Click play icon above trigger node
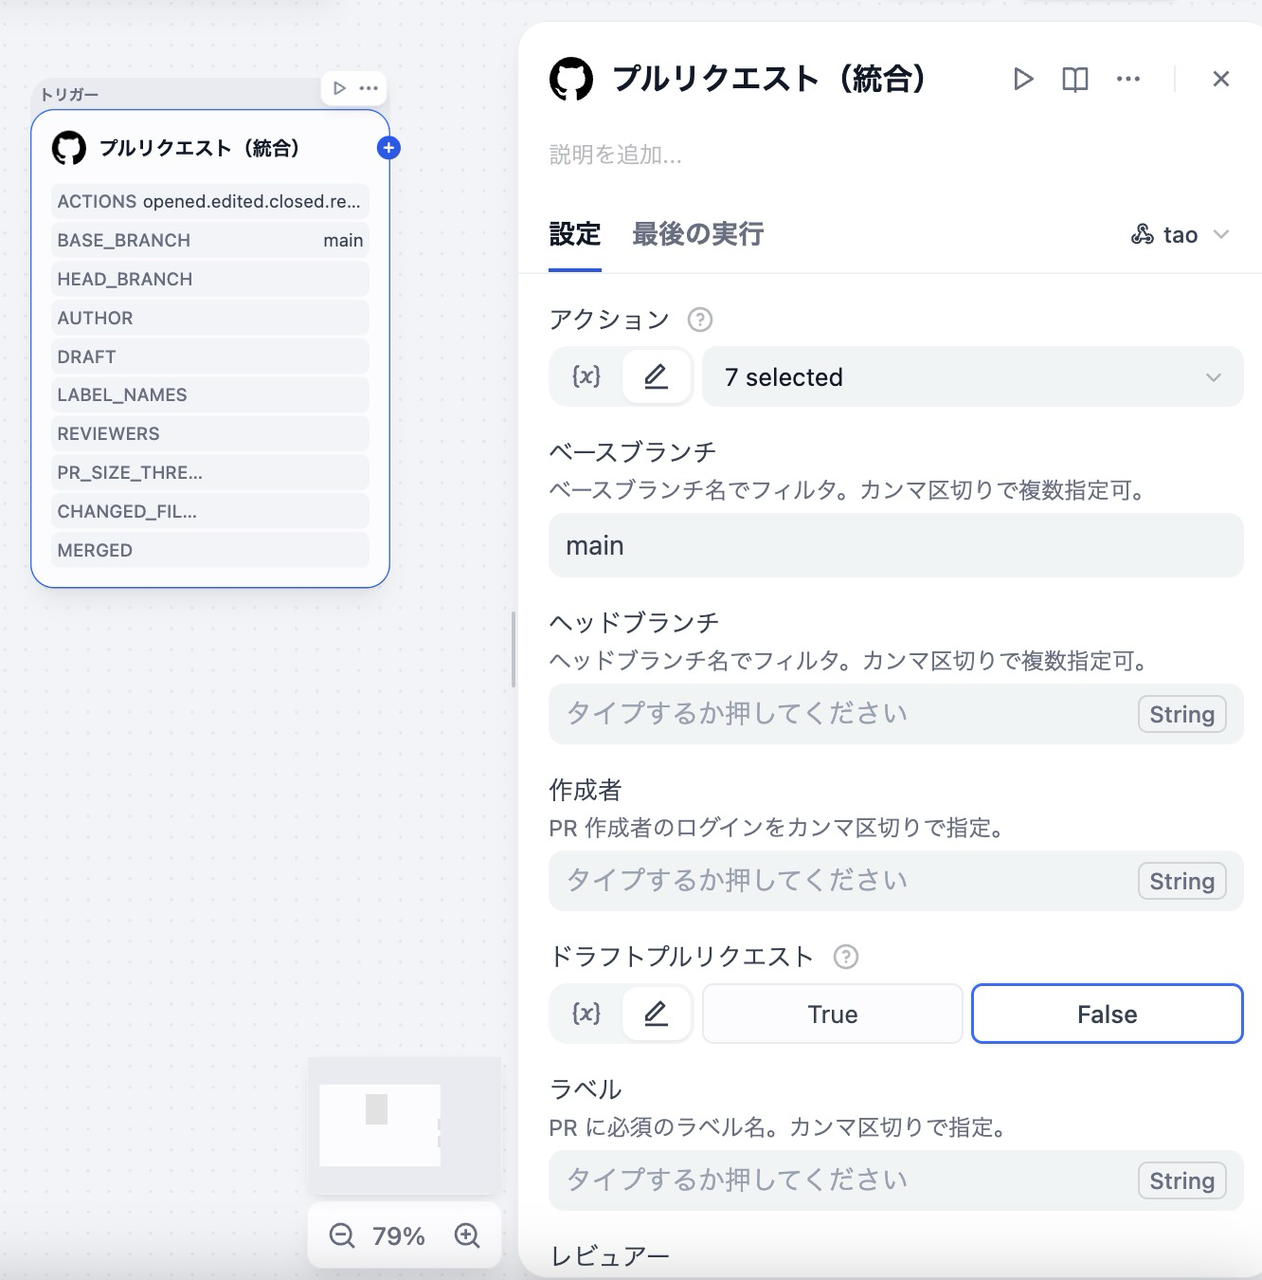The height and width of the screenshot is (1280, 1262). (x=340, y=88)
